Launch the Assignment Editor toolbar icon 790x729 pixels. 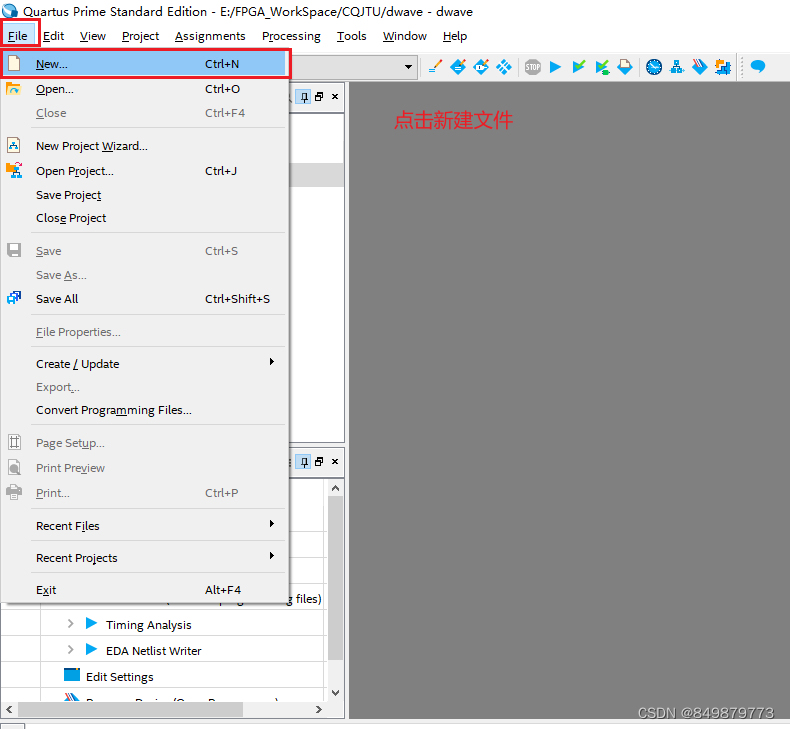[x=458, y=67]
